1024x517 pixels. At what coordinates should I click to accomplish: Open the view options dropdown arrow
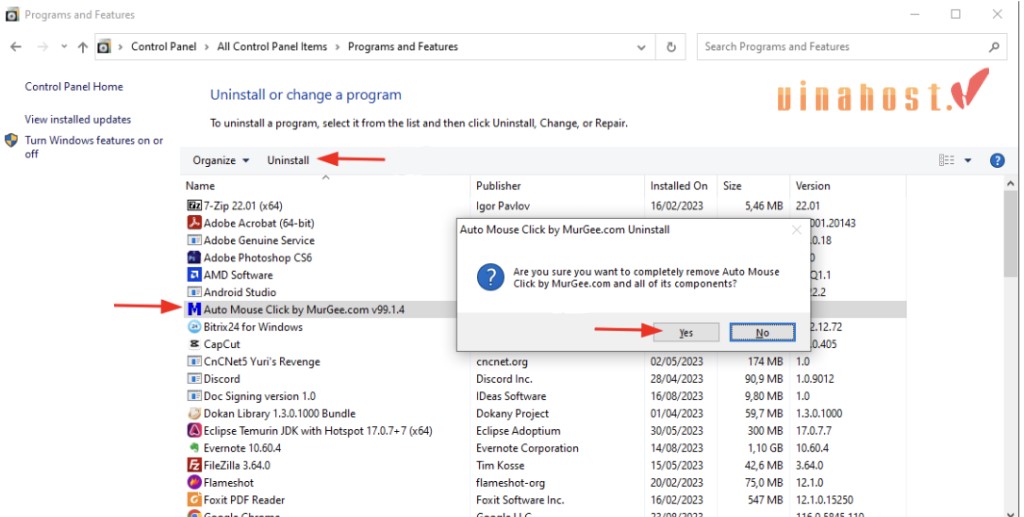968,160
